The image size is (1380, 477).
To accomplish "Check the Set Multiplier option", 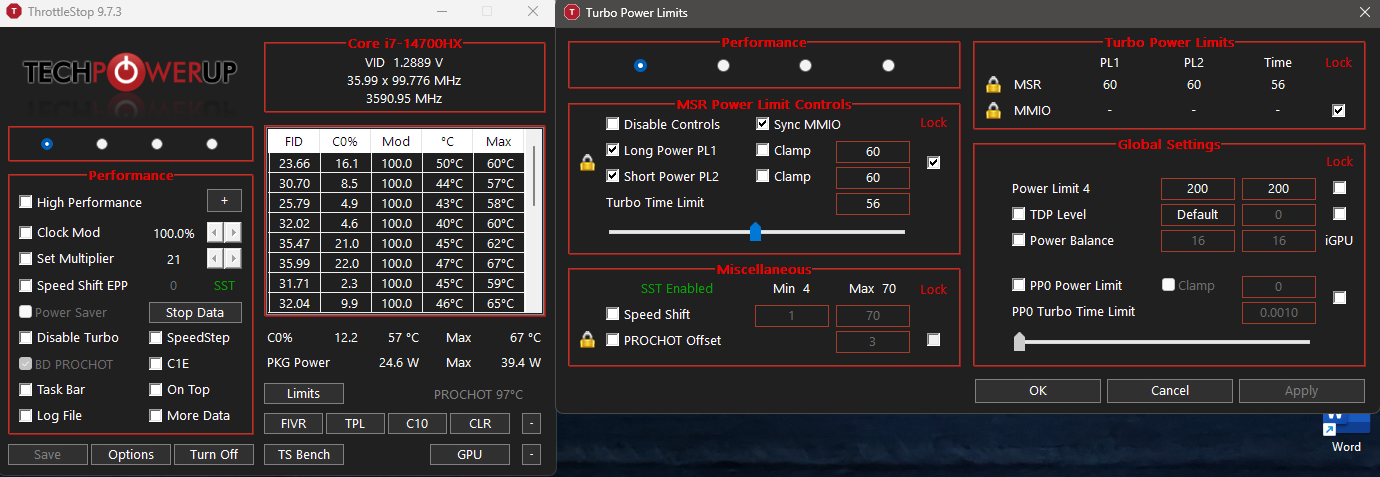I will point(26,258).
